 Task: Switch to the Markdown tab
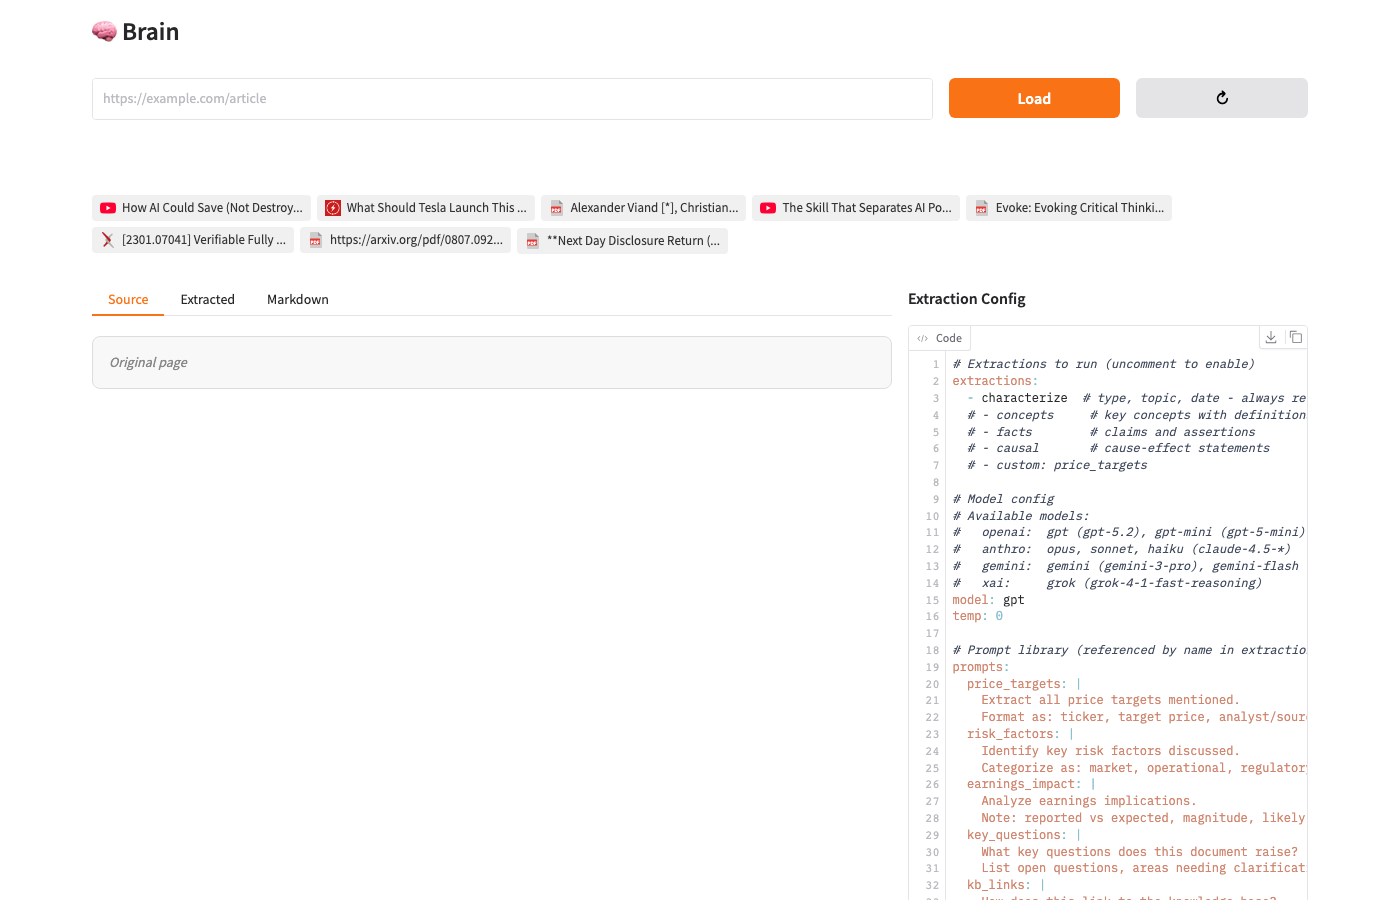(297, 300)
